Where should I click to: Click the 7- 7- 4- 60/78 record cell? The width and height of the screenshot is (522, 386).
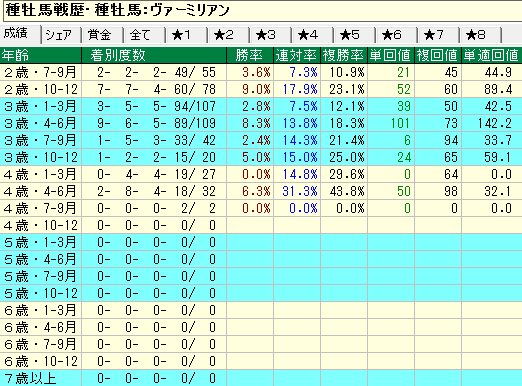[154, 89]
